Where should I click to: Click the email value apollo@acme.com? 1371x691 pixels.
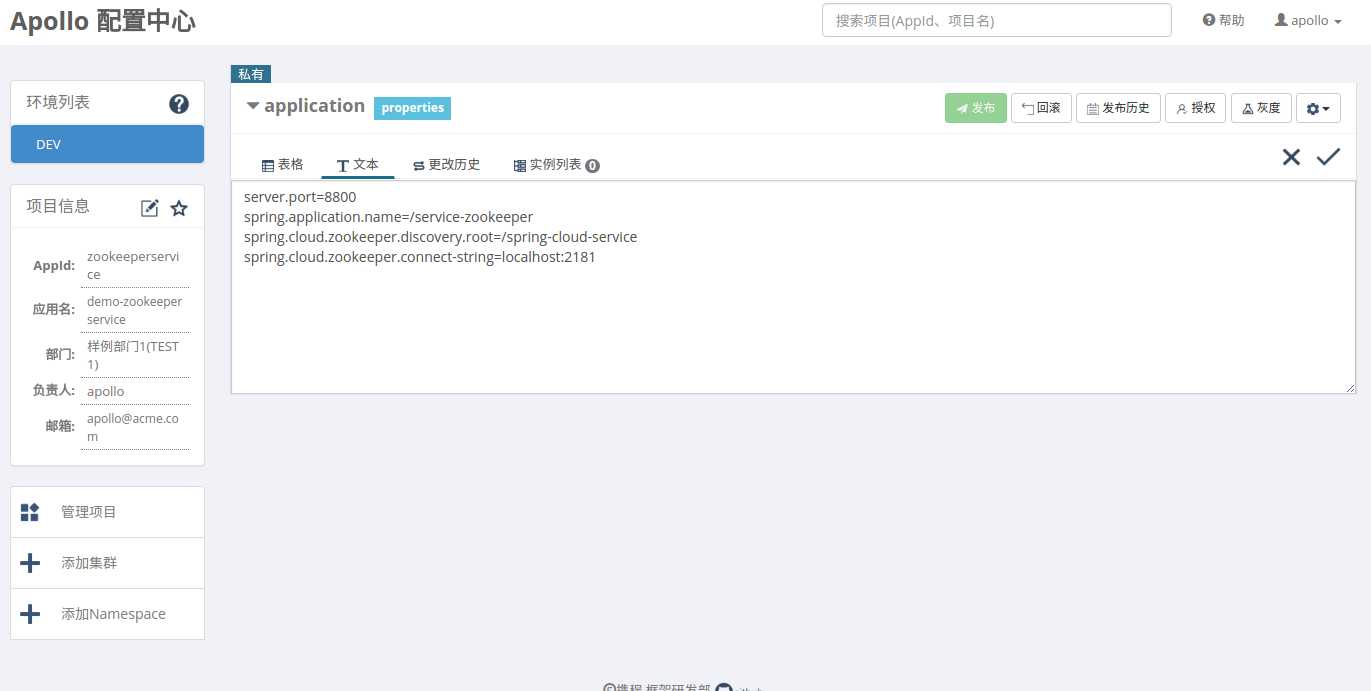(x=133, y=427)
